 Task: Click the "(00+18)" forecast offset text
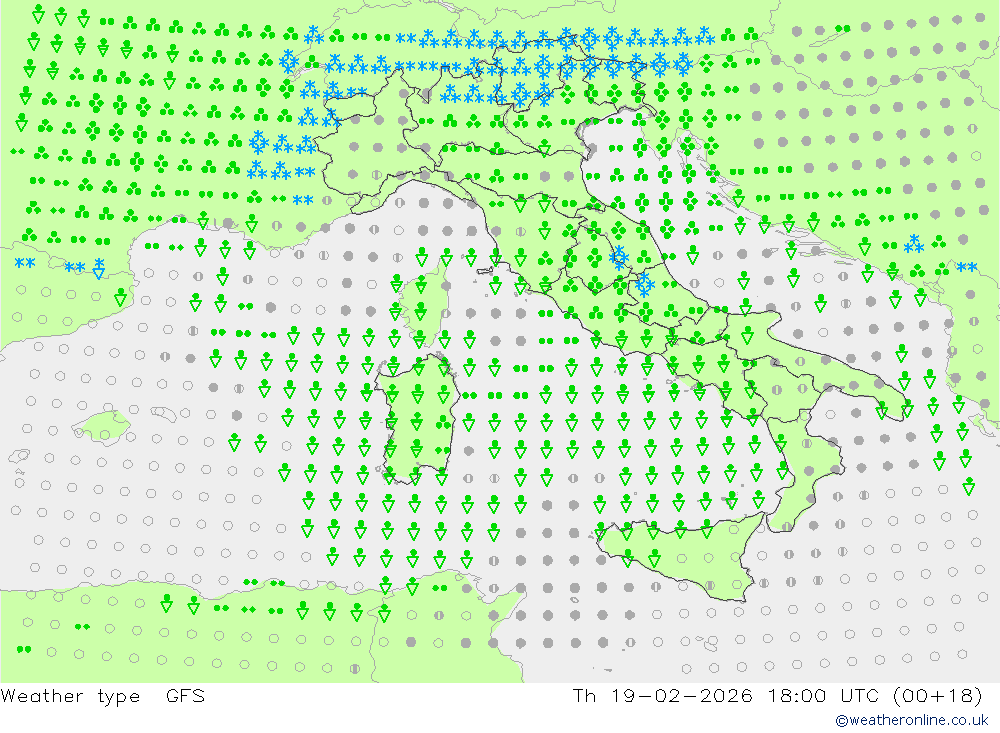click(938, 695)
